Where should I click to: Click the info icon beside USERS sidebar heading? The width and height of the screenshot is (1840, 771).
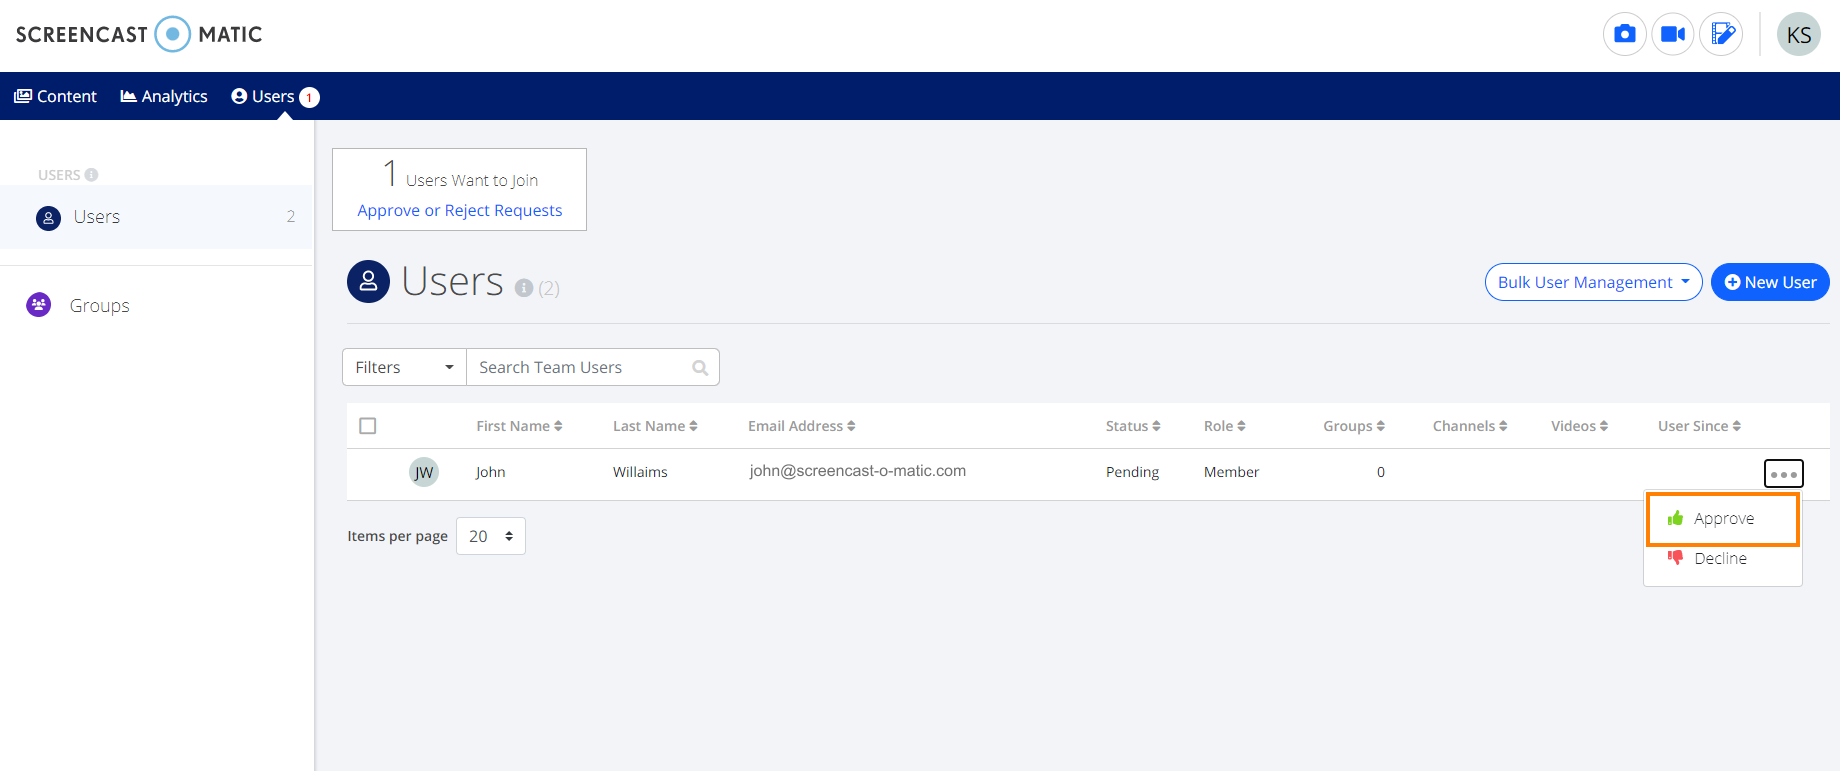point(92,175)
